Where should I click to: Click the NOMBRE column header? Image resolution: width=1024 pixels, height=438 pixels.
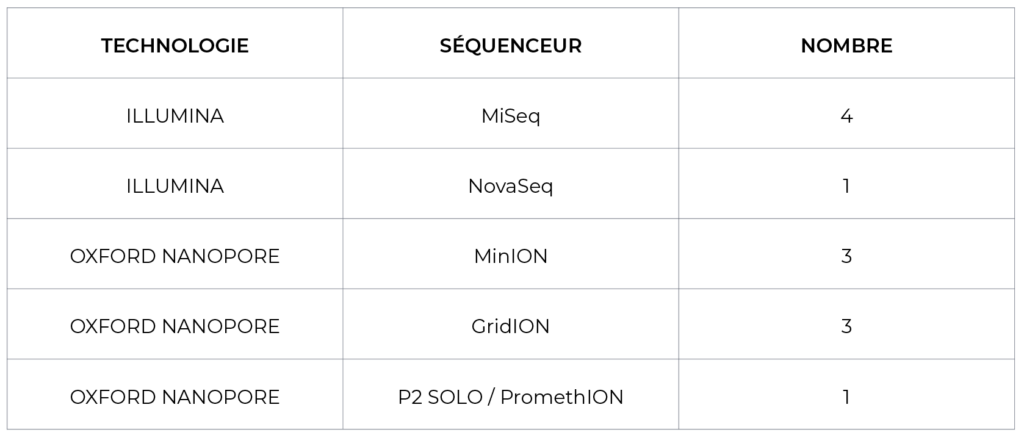click(x=846, y=46)
